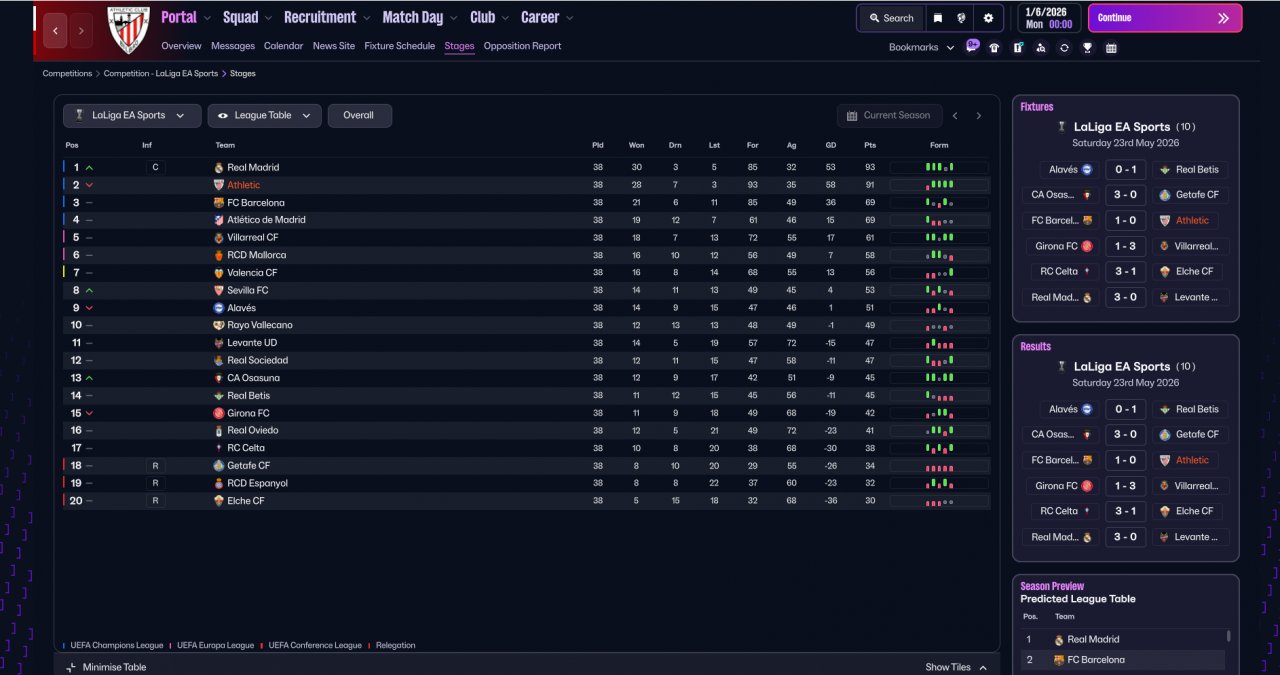Click the Search button

pyautogui.click(x=891, y=18)
